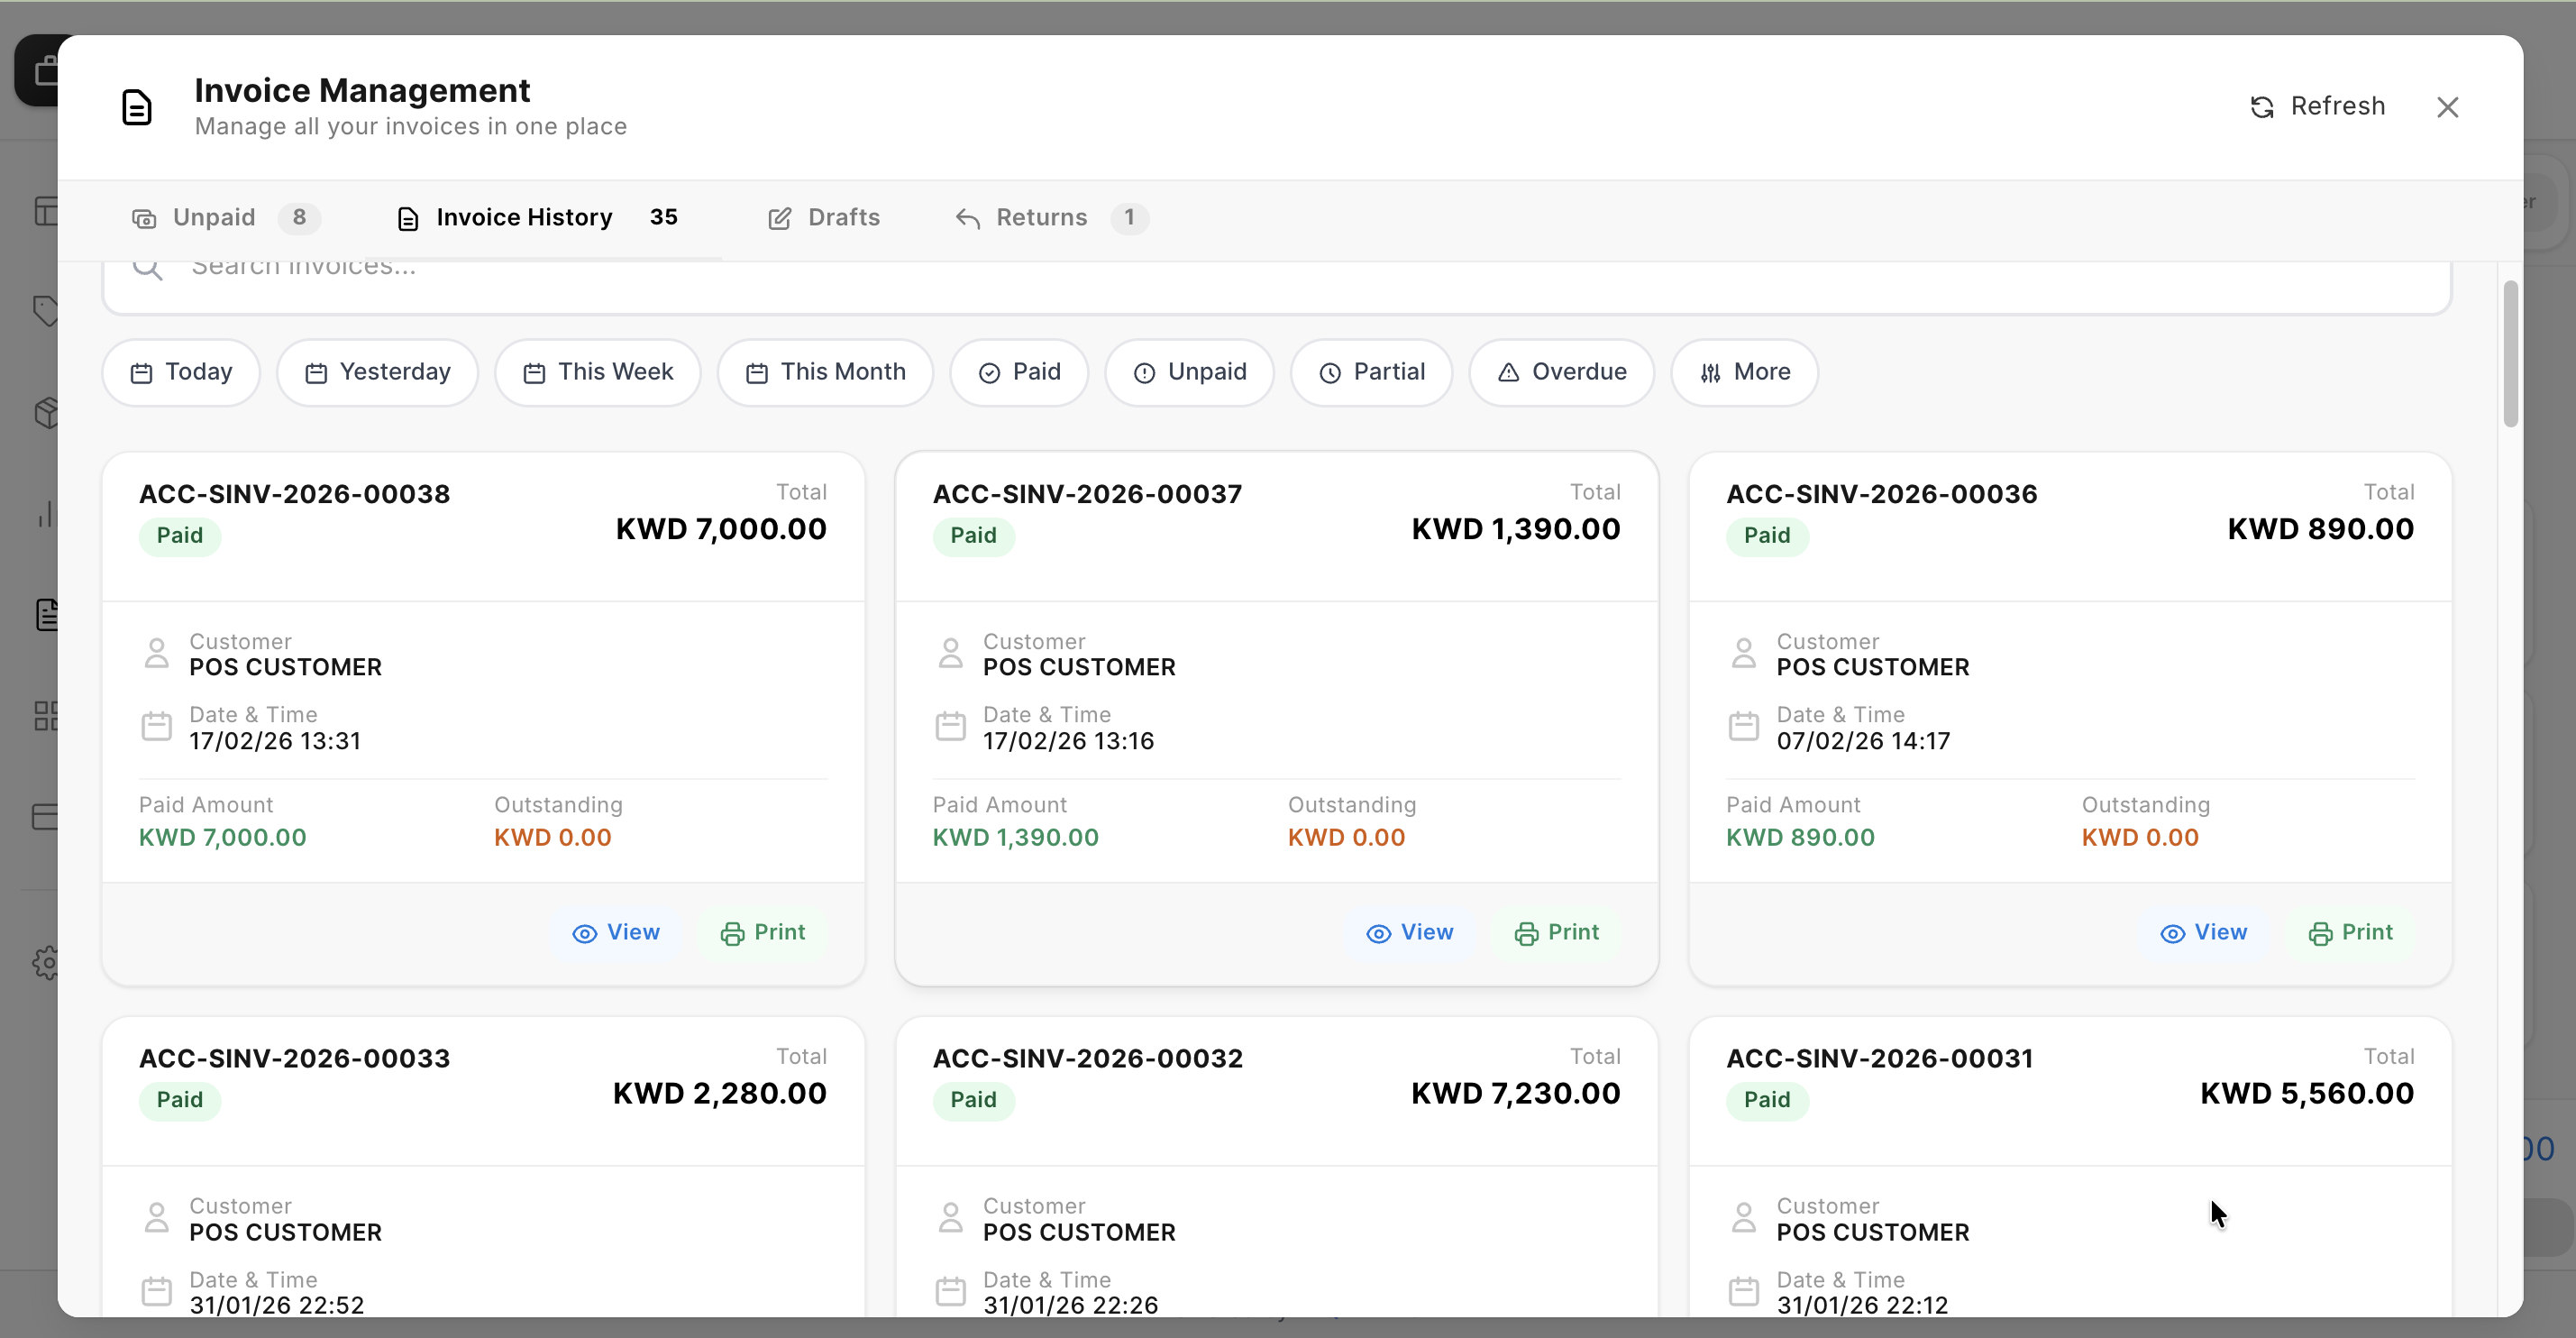The image size is (2576, 1338).
Task: Filter invoices by Today
Action: 181,372
